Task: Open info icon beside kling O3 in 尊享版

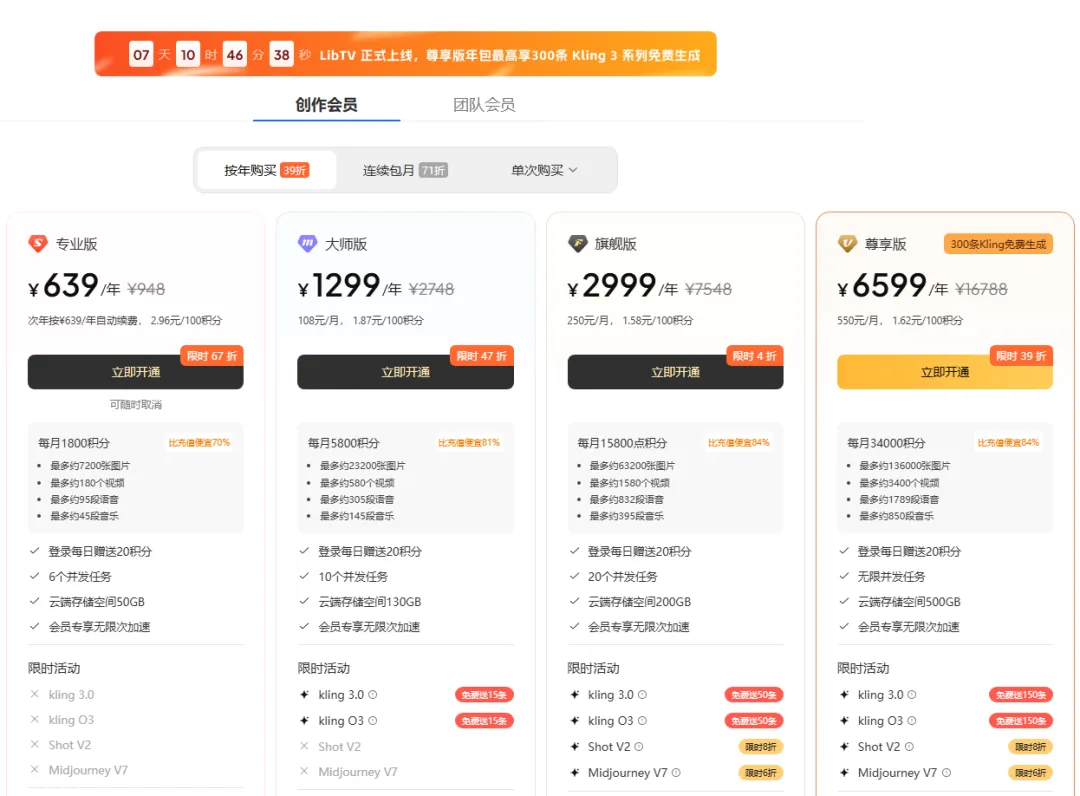Action: click(x=912, y=721)
